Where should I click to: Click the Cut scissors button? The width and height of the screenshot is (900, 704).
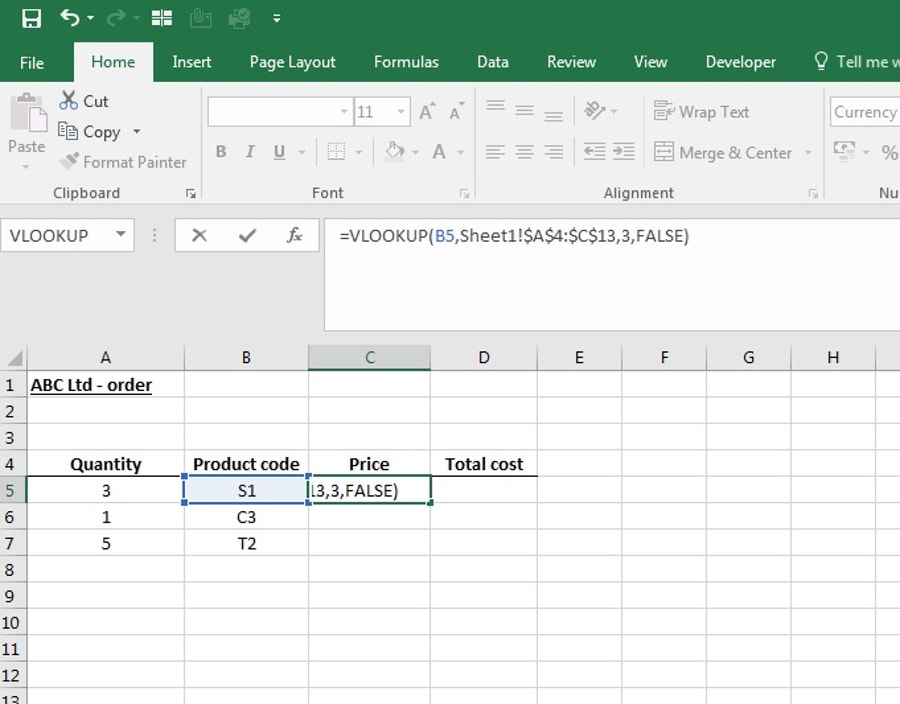point(83,101)
